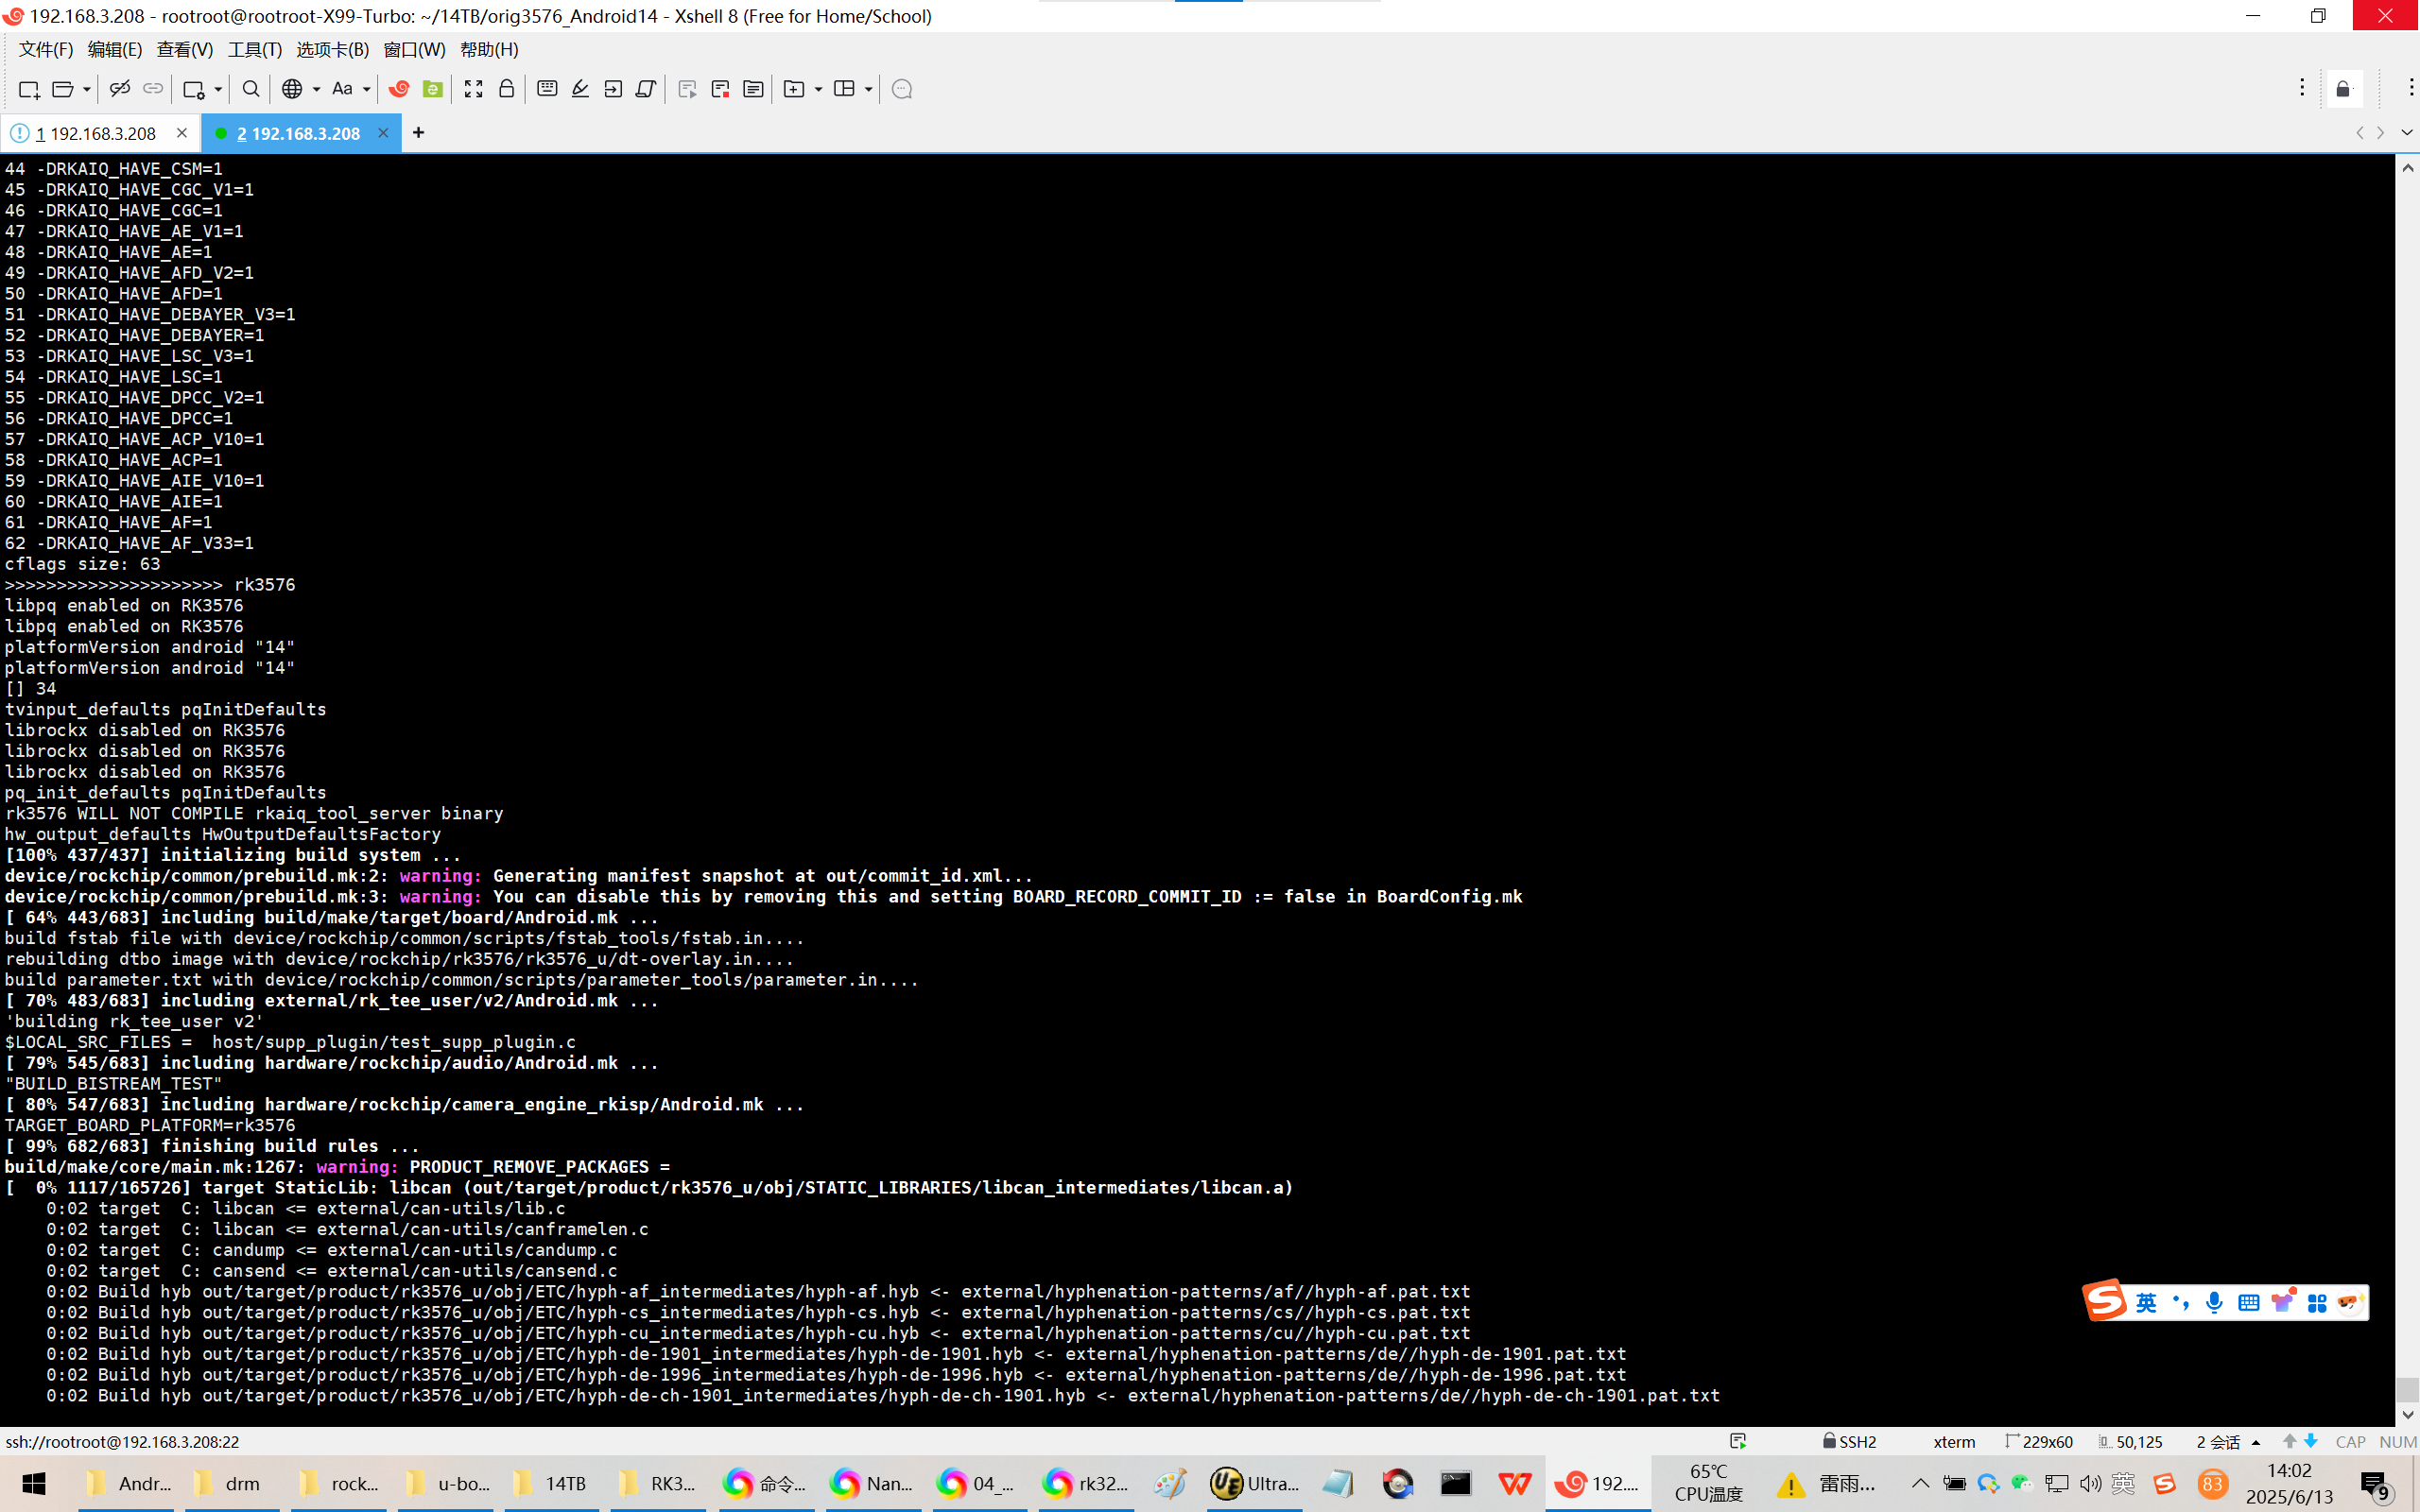Launch the Xftp file transfer icon
The image size is (2420, 1512).
click(x=433, y=89)
